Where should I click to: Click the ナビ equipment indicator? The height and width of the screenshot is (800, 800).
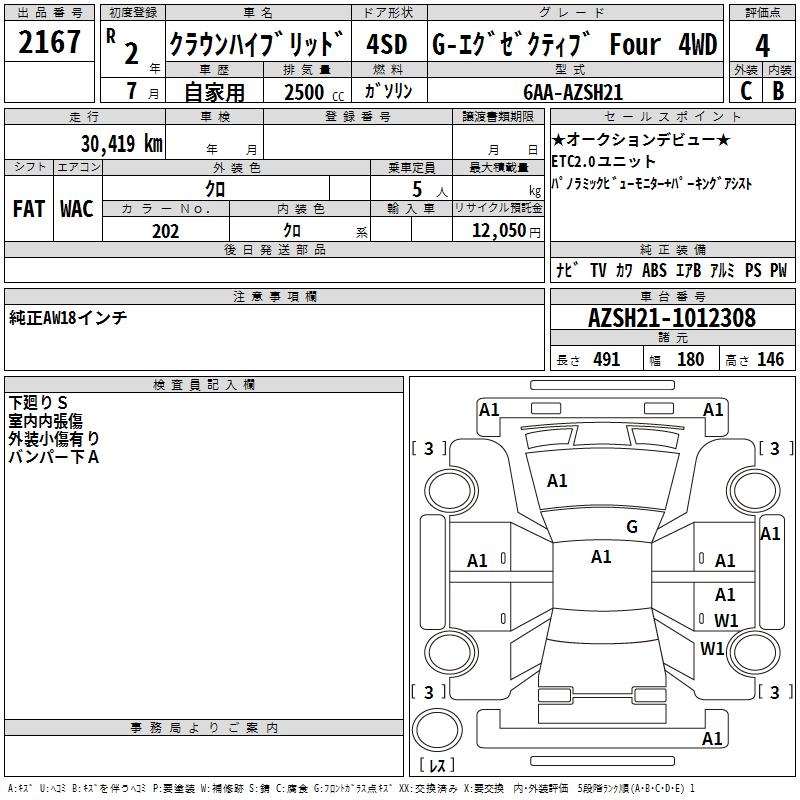[x=565, y=271]
